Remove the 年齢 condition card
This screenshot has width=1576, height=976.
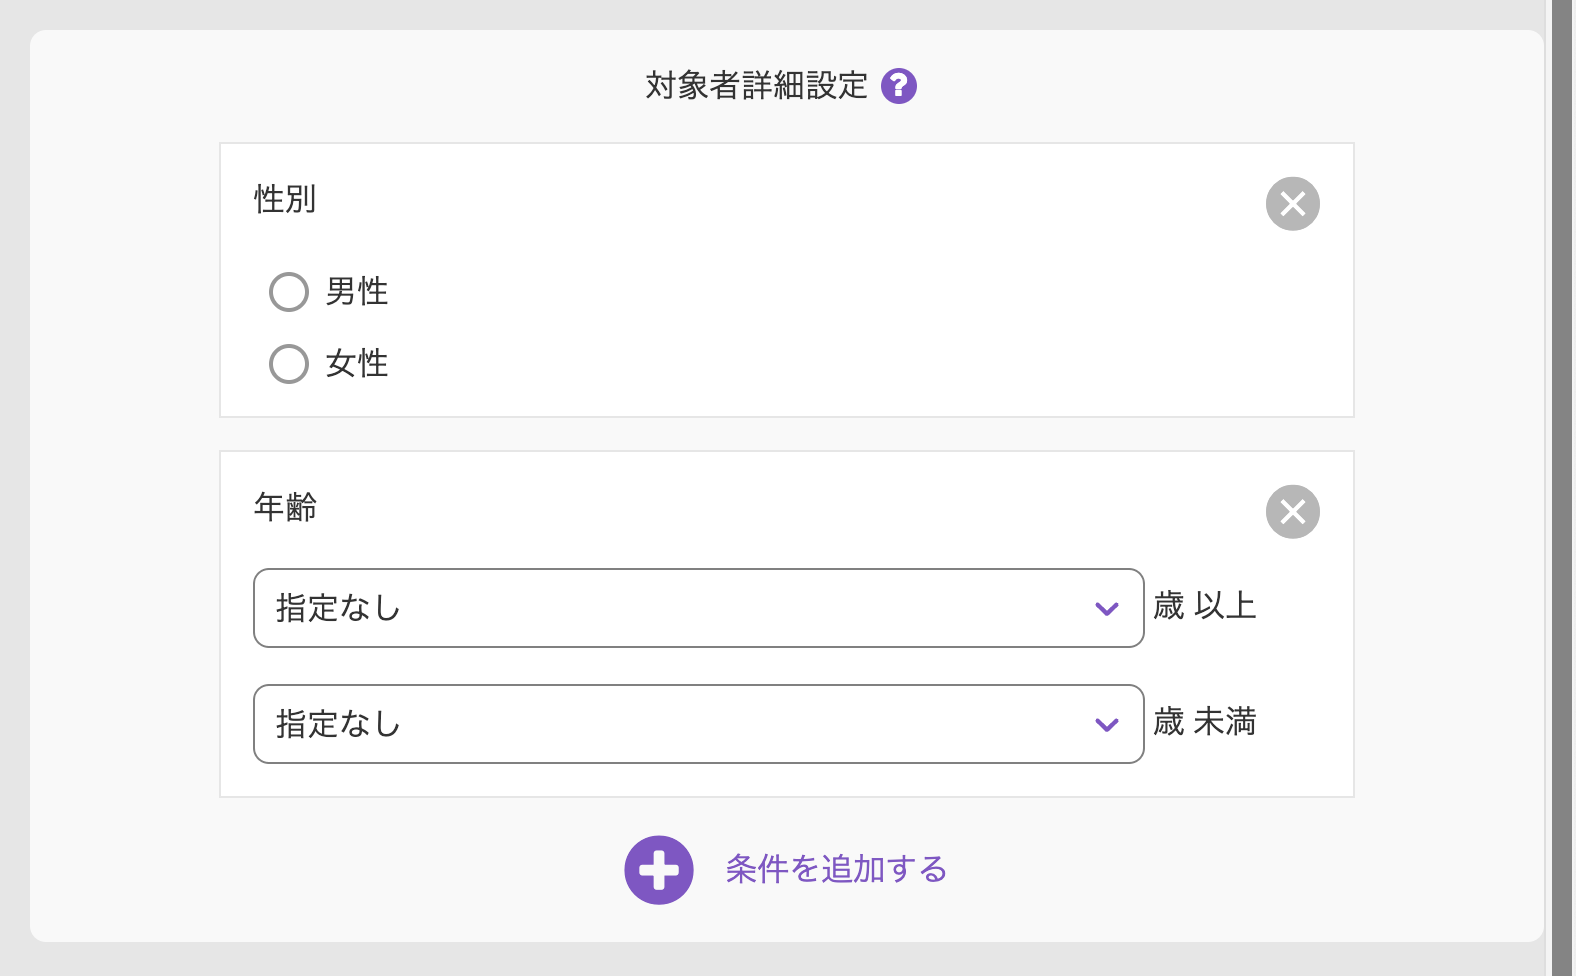click(1292, 512)
